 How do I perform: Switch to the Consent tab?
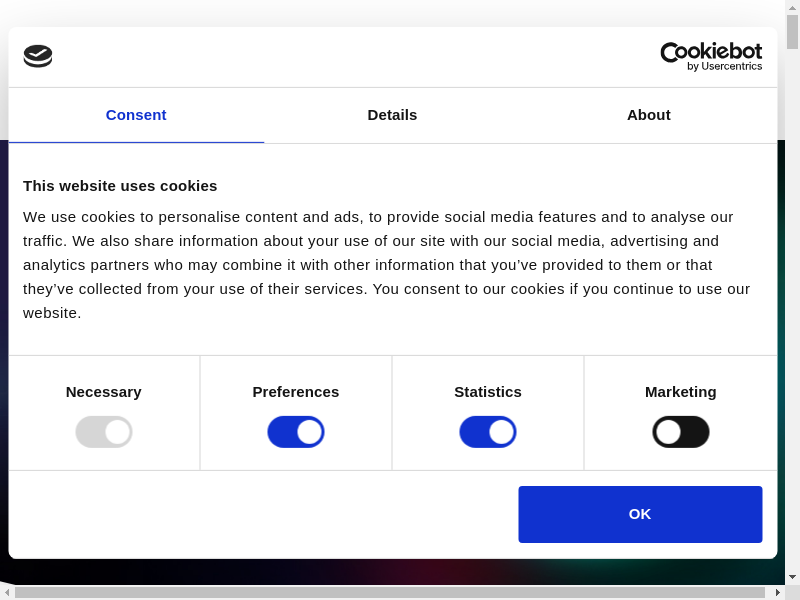pyautogui.click(x=136, y=115)
